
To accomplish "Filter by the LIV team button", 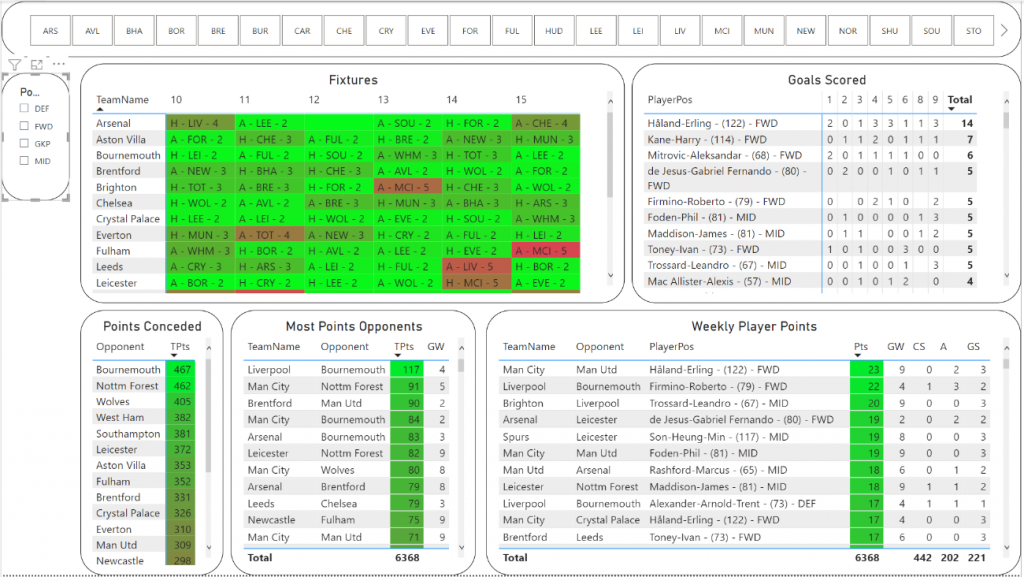I will tap(680, 31).
